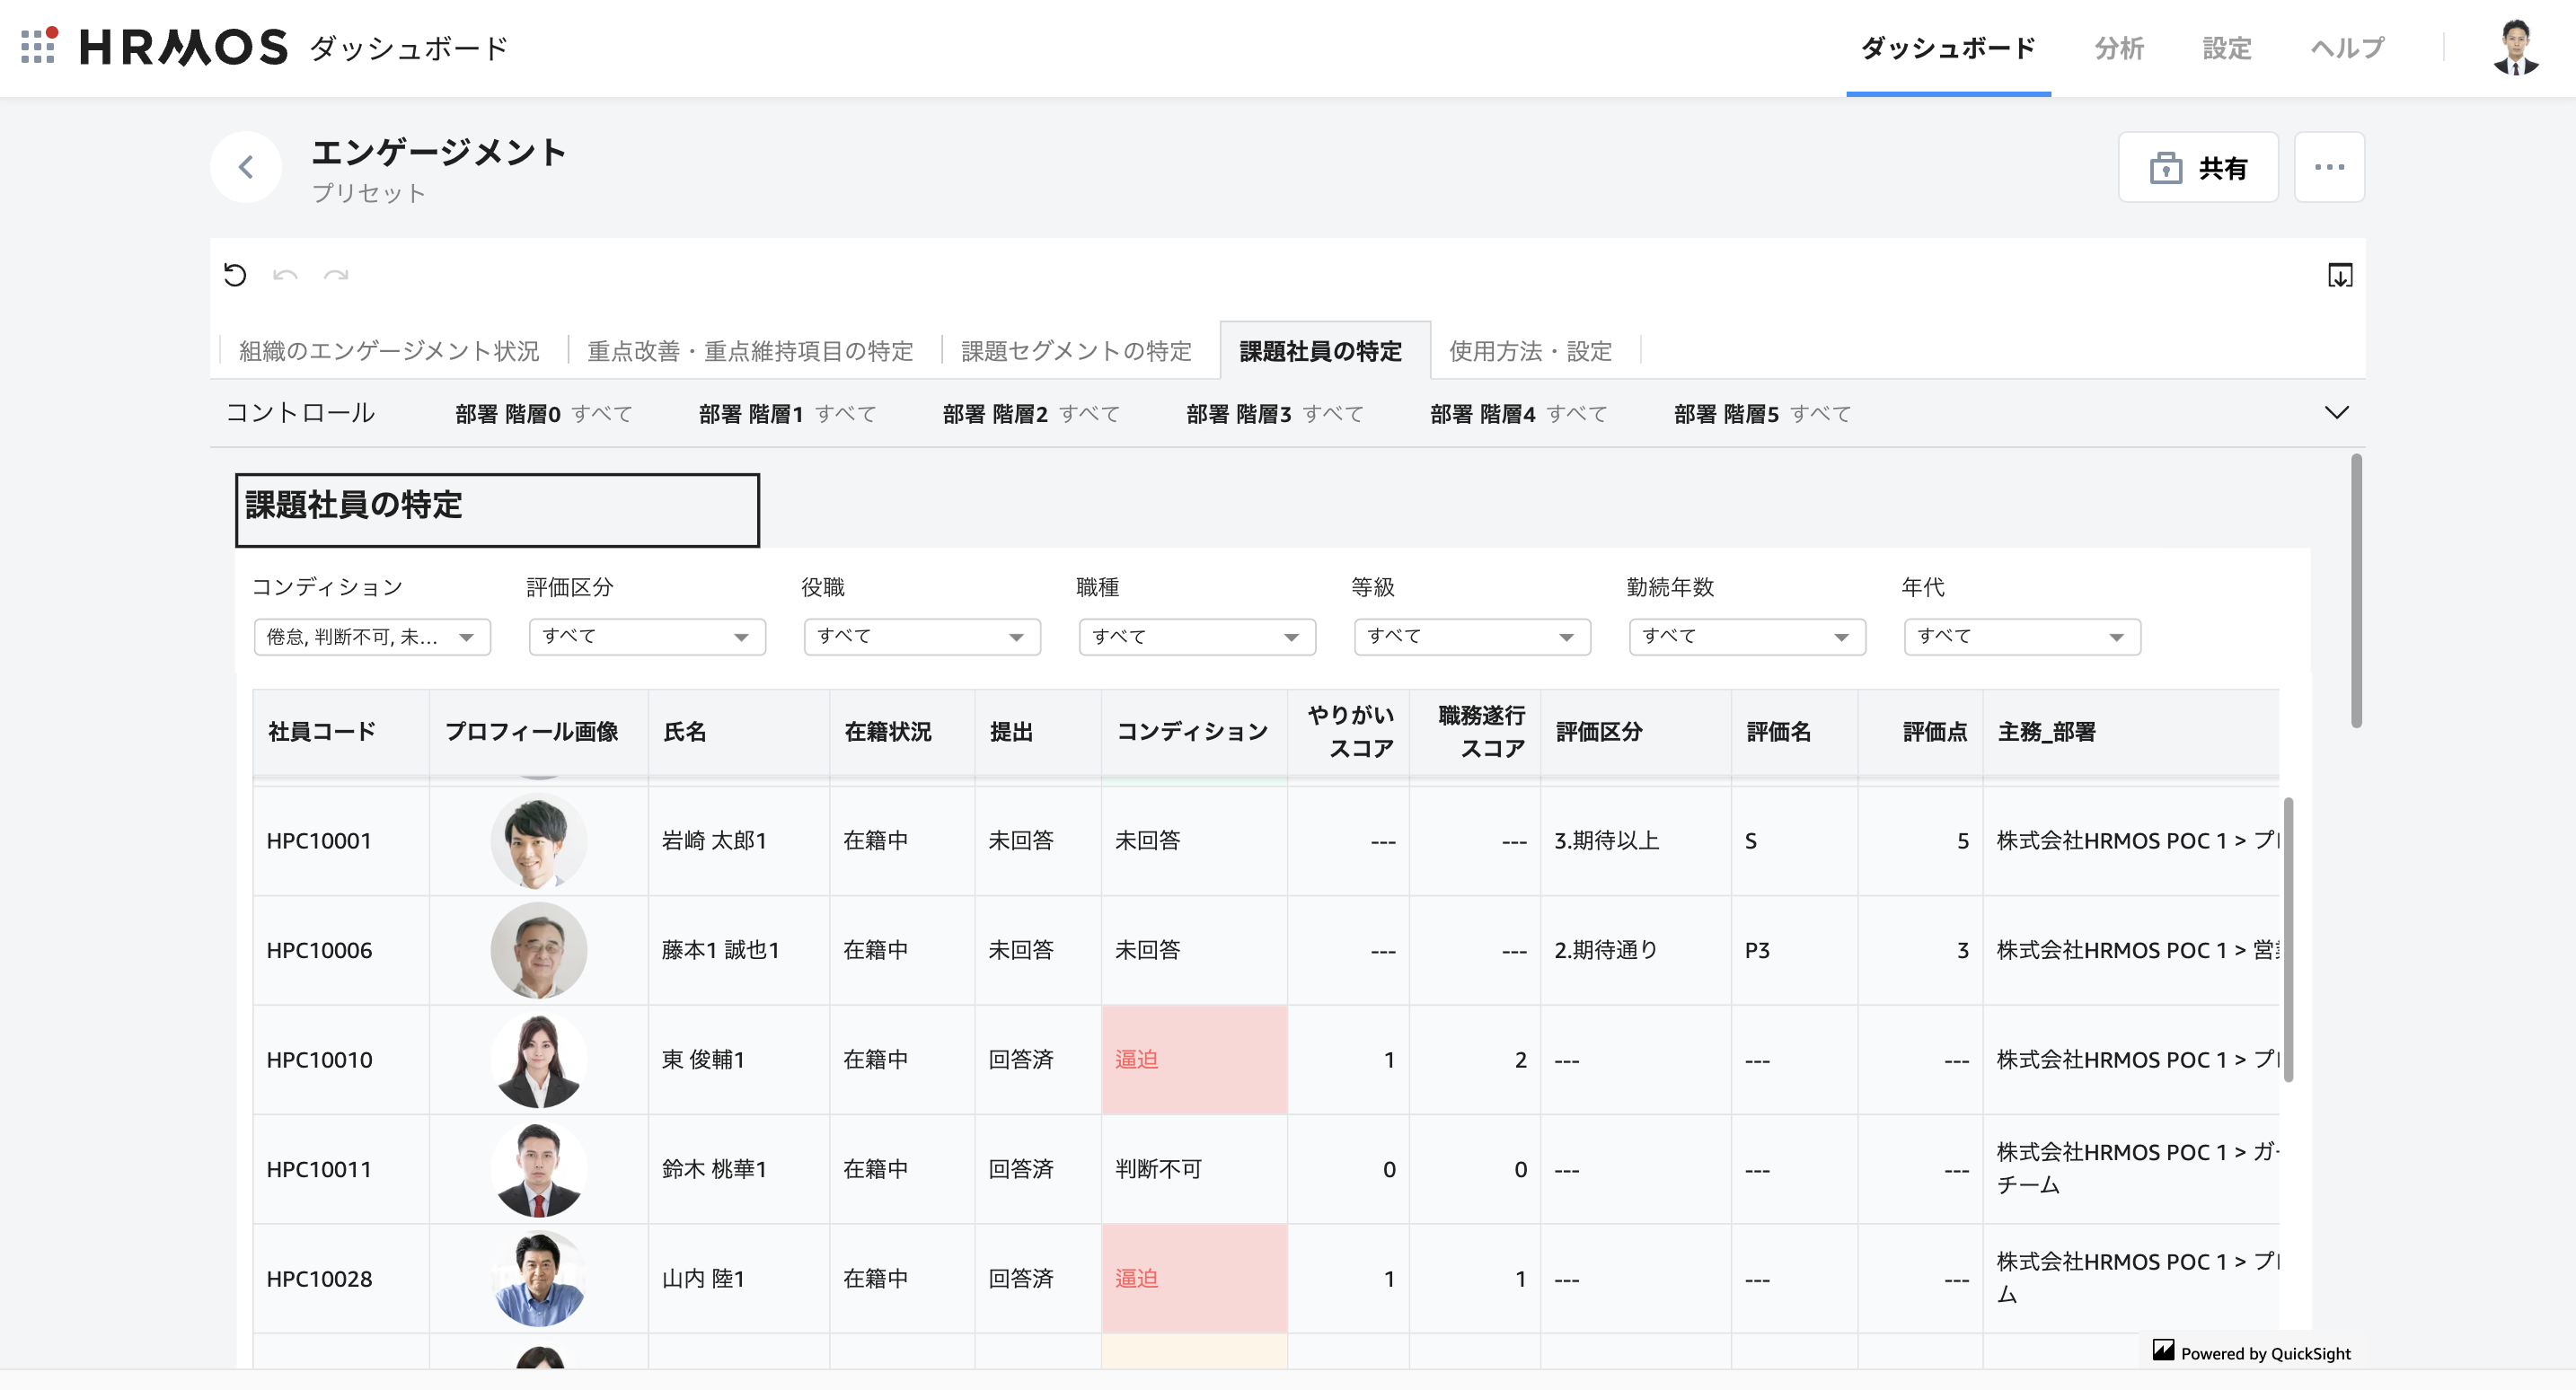Open the 年代 filter dropdown
2576x1390 pixels.
pos(2021,637)
